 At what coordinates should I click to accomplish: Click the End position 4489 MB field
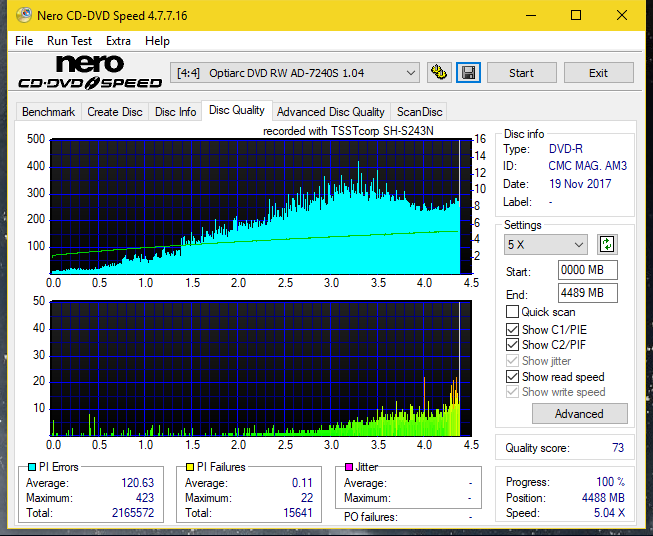[x=587, y=293]
